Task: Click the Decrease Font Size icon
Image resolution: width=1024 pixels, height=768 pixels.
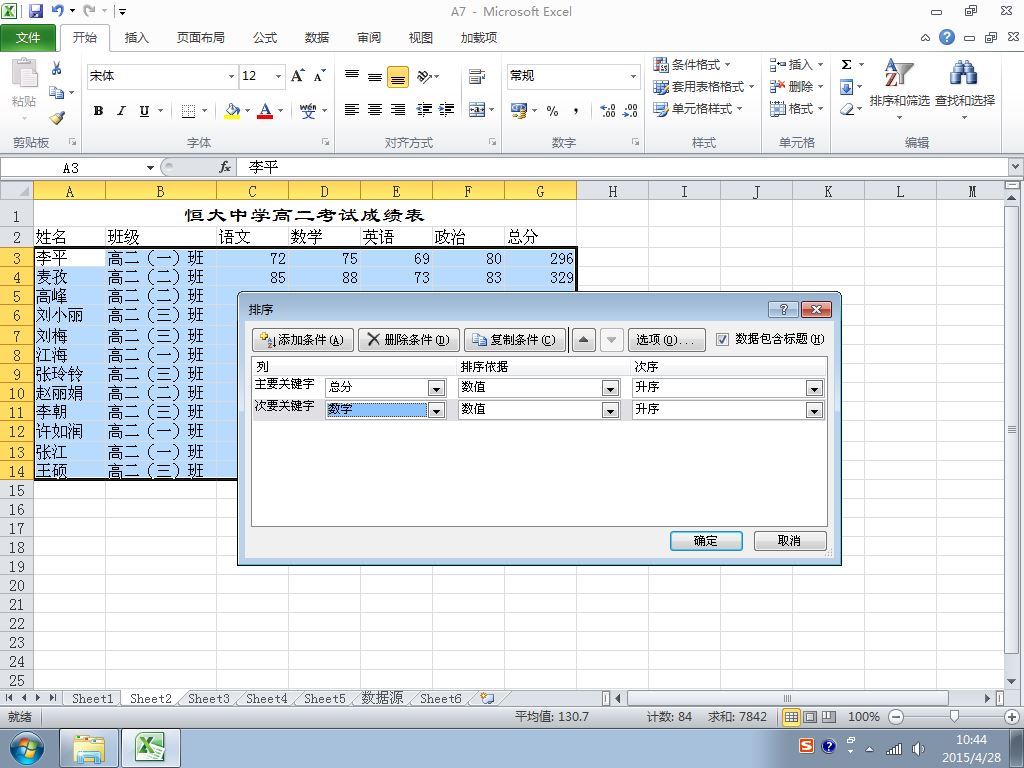Action: point(319,76)
